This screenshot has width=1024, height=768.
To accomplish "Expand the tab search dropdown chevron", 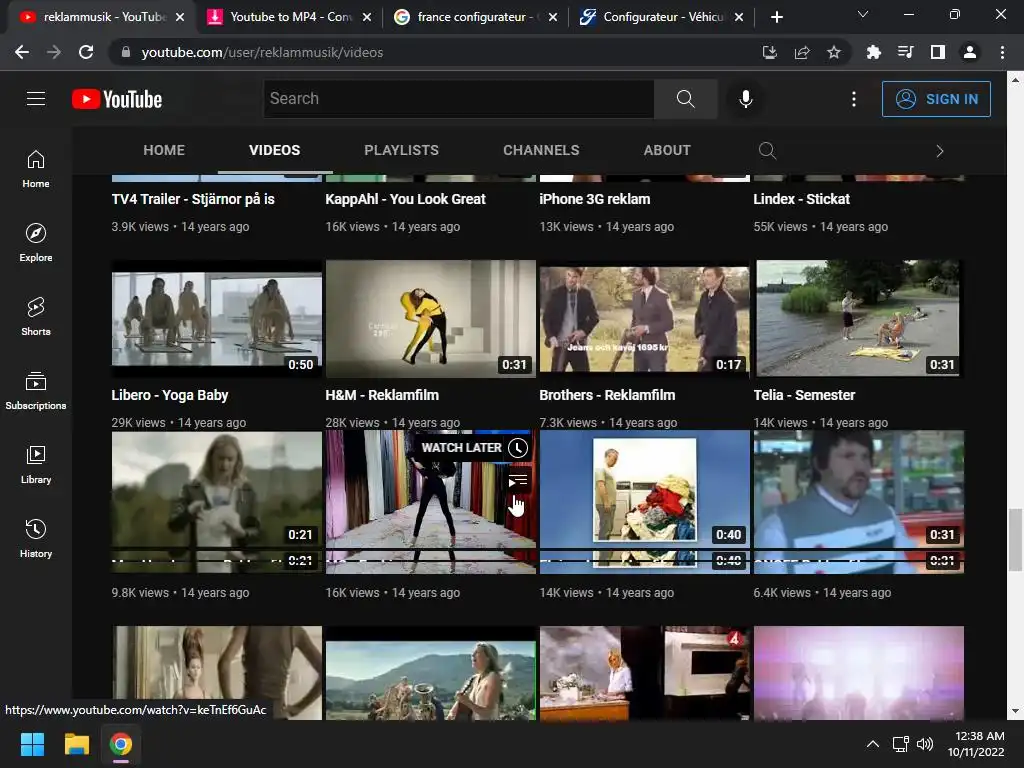I will point(863,14).
